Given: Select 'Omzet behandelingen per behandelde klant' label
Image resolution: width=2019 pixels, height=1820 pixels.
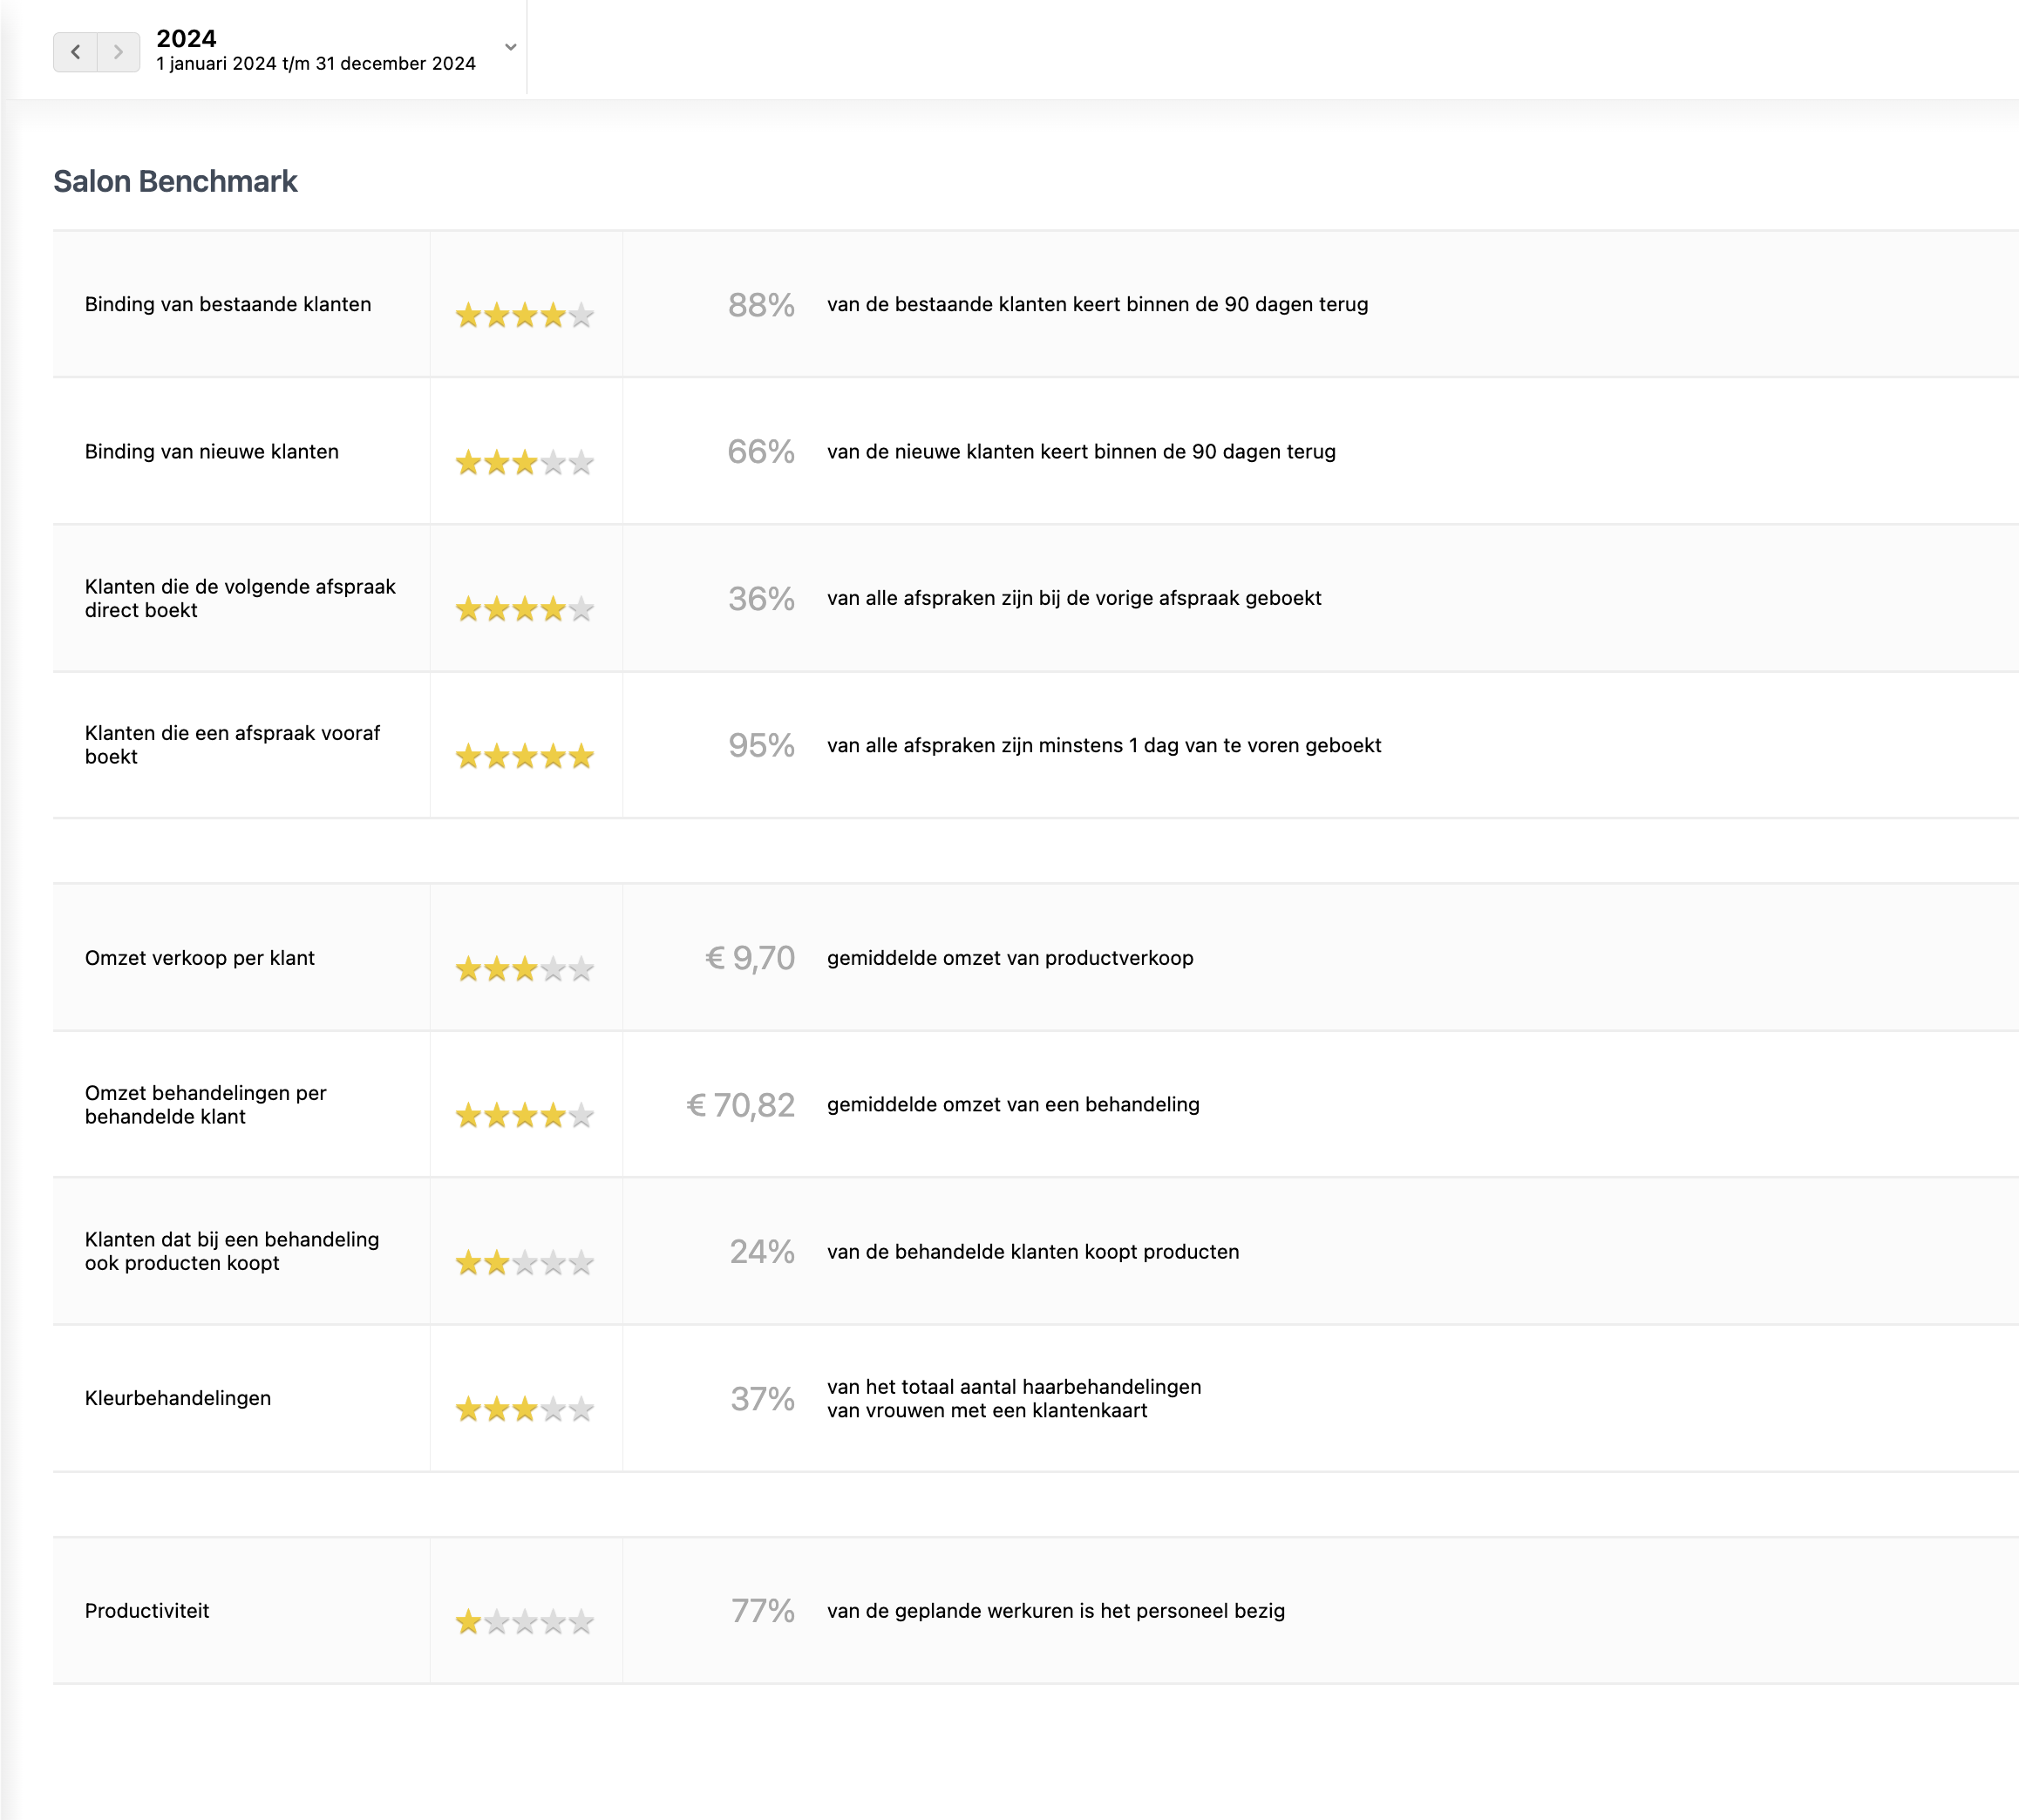Looking at the screenshot, I should pos(205,1105).
